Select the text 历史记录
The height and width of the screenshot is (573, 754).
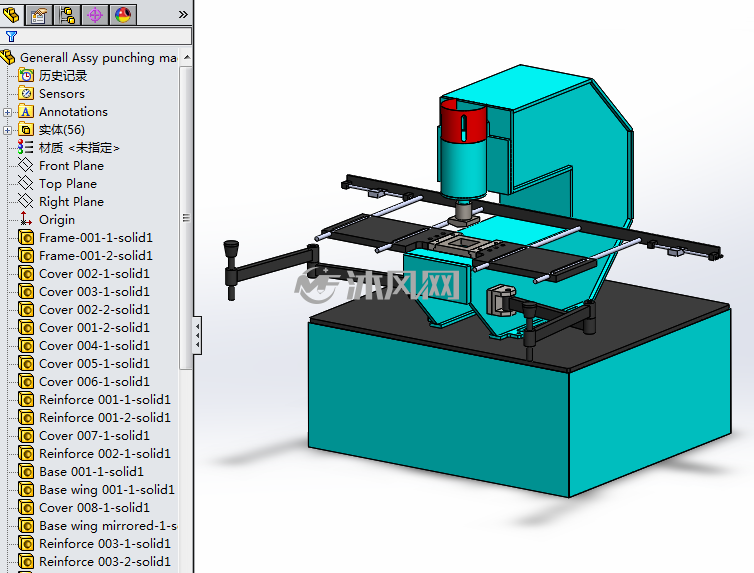(63, 75)
